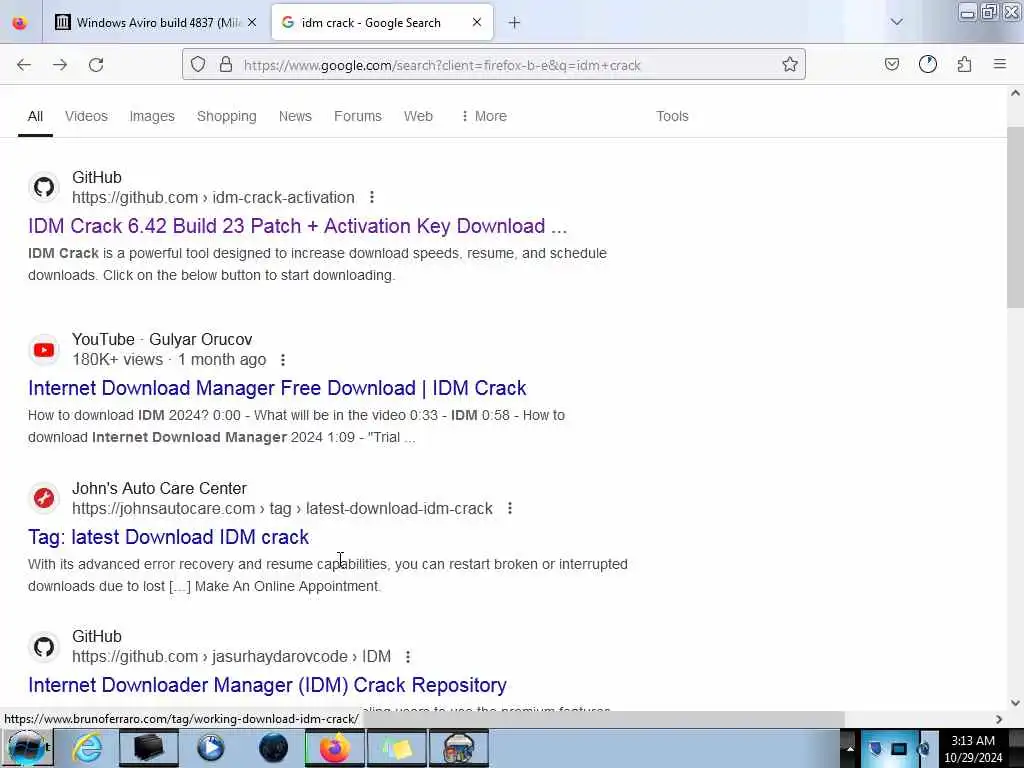
Task: Click GitHub favicon of idm-crack-activation result
Action: coord(44,187)
